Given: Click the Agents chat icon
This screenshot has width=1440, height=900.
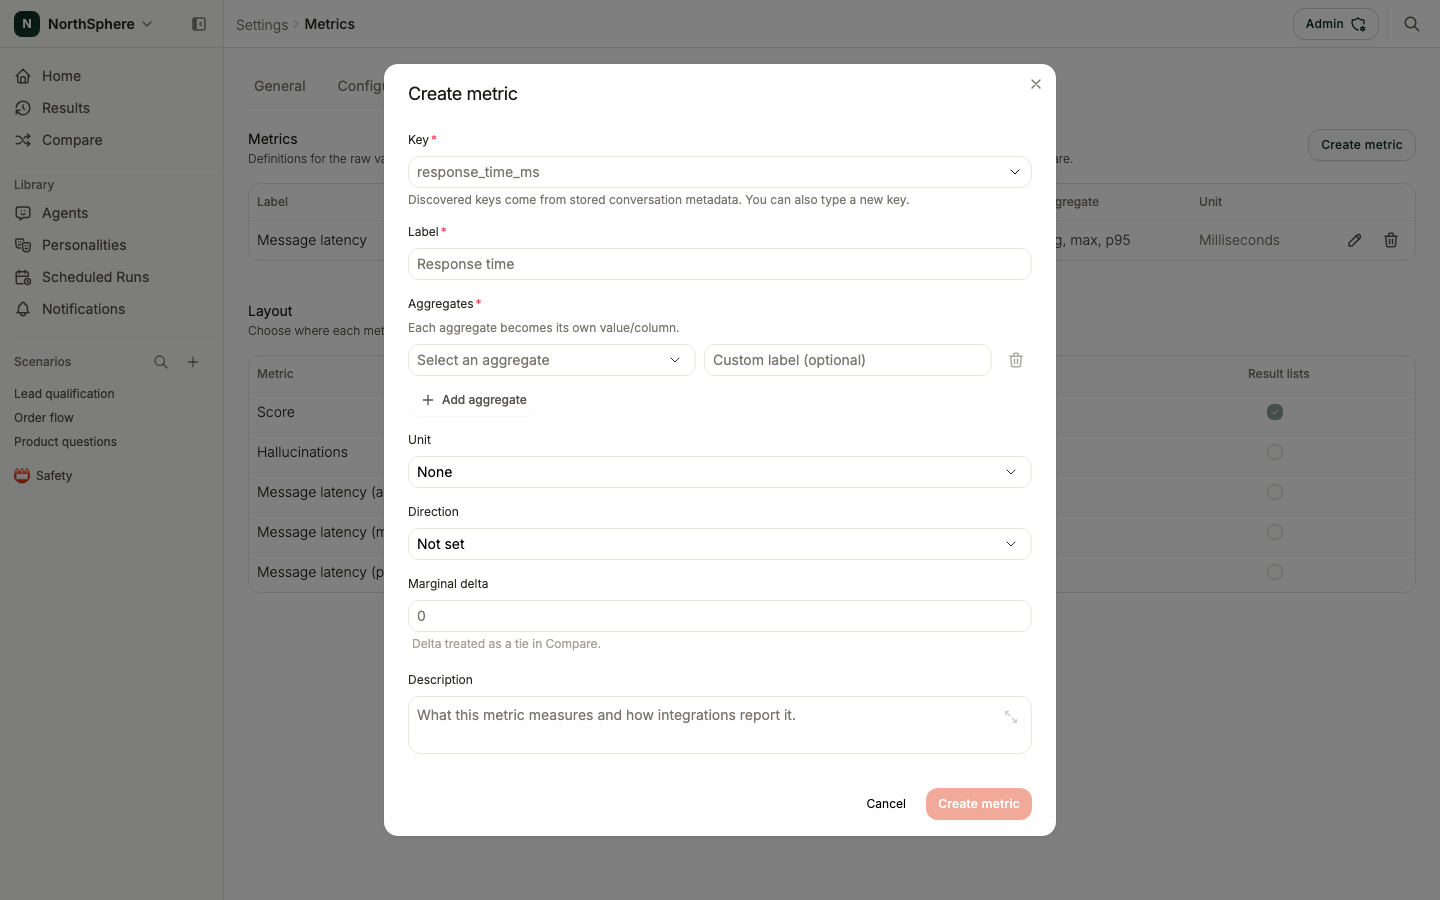Looking at the screenshot, I should click(x=23, y=213).
